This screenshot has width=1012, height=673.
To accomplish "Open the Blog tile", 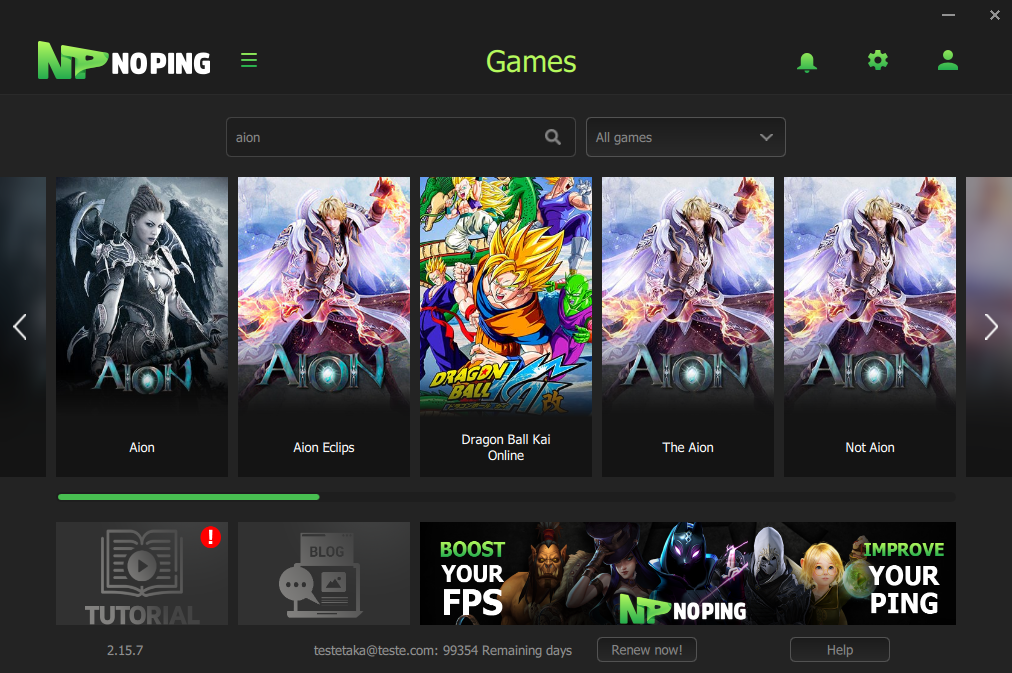I will [x=324, y=574].
